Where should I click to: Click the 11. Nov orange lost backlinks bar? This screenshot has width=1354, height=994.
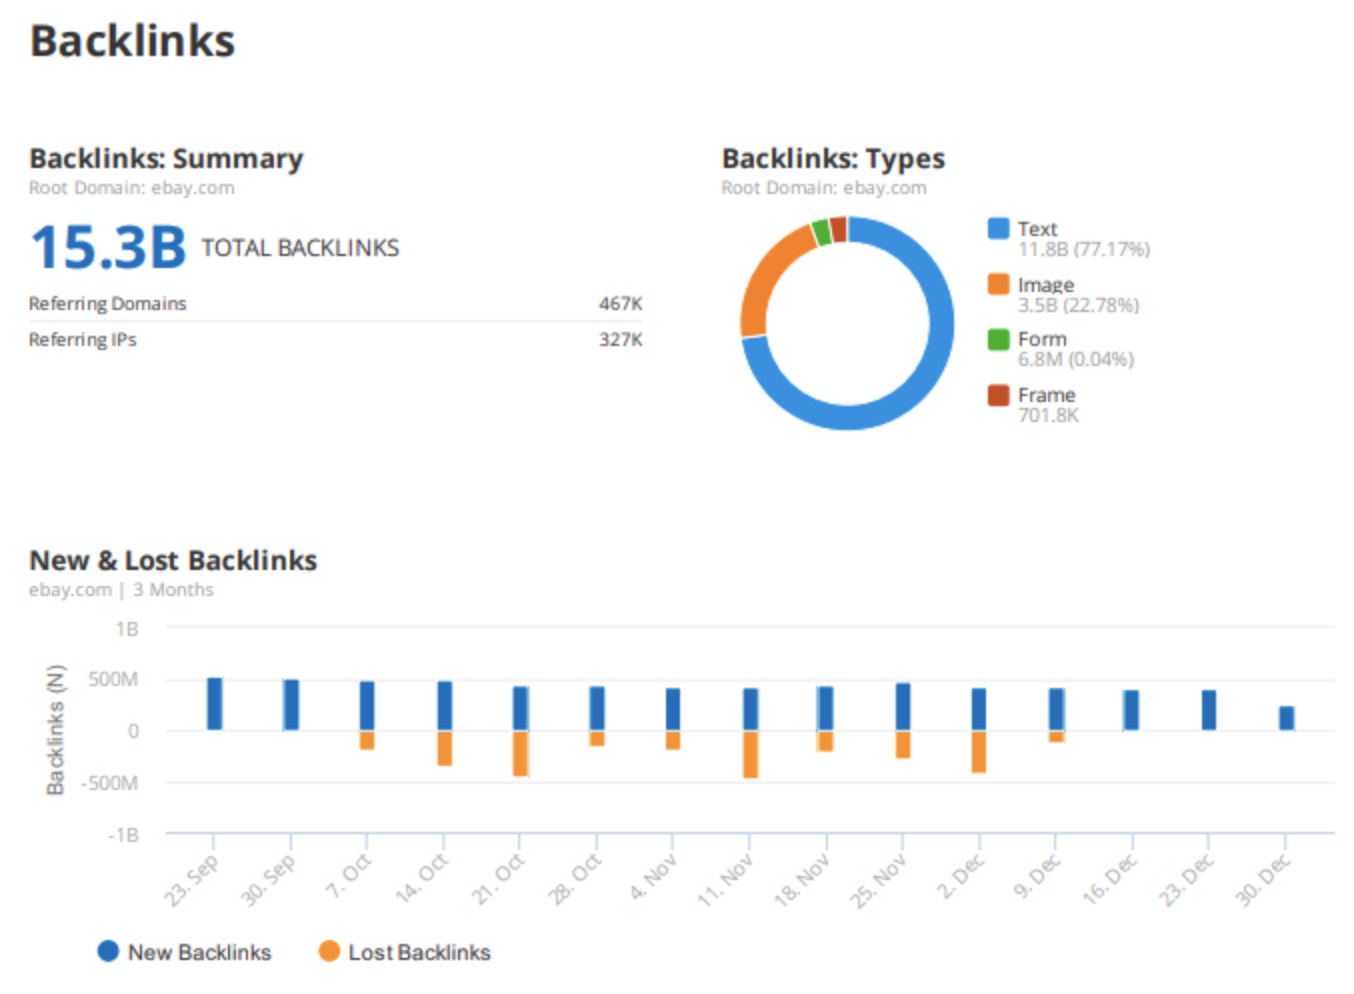[x=751, y=755]
